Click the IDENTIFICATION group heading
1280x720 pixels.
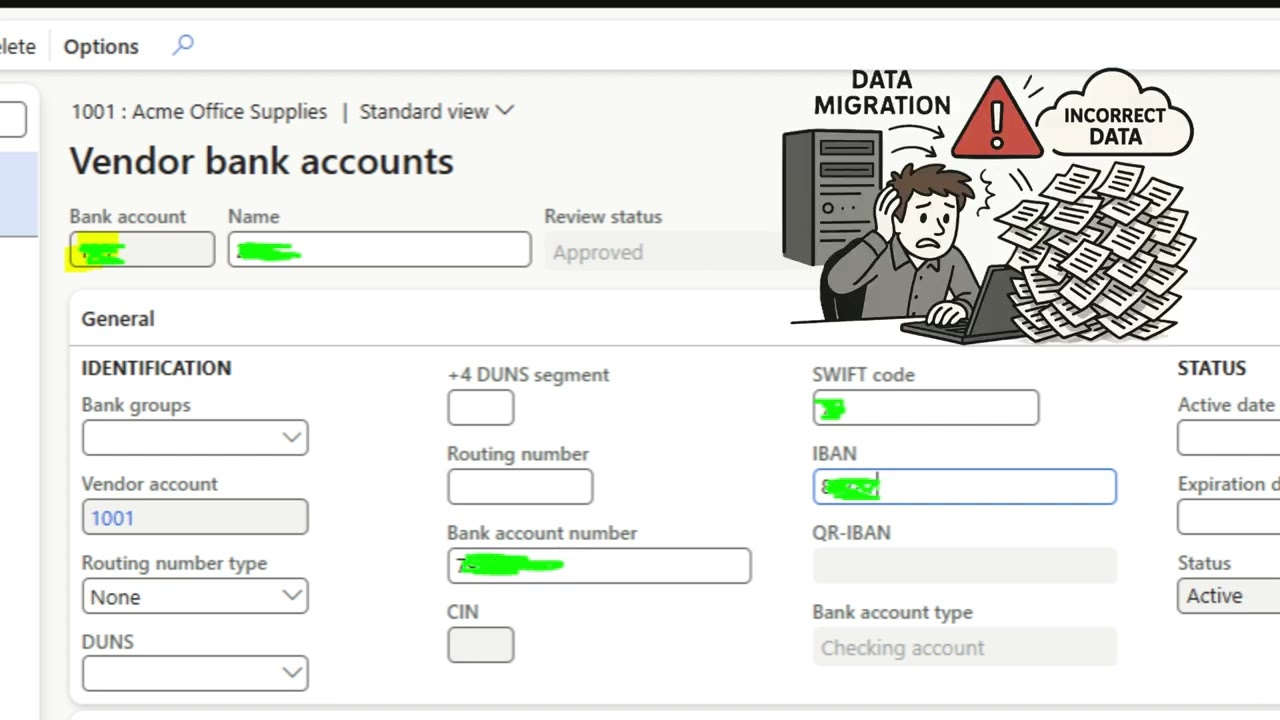pos(156,368)
